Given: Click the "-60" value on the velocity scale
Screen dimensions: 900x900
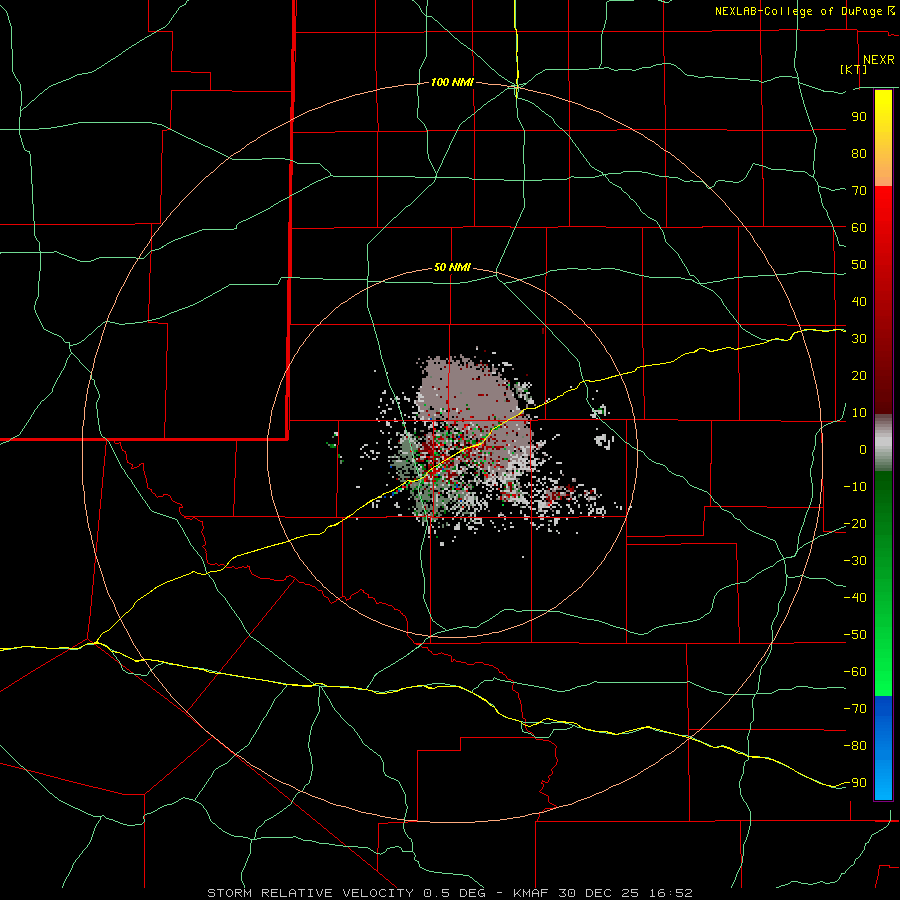Looking at the screenshot, I should coord(855,672).
